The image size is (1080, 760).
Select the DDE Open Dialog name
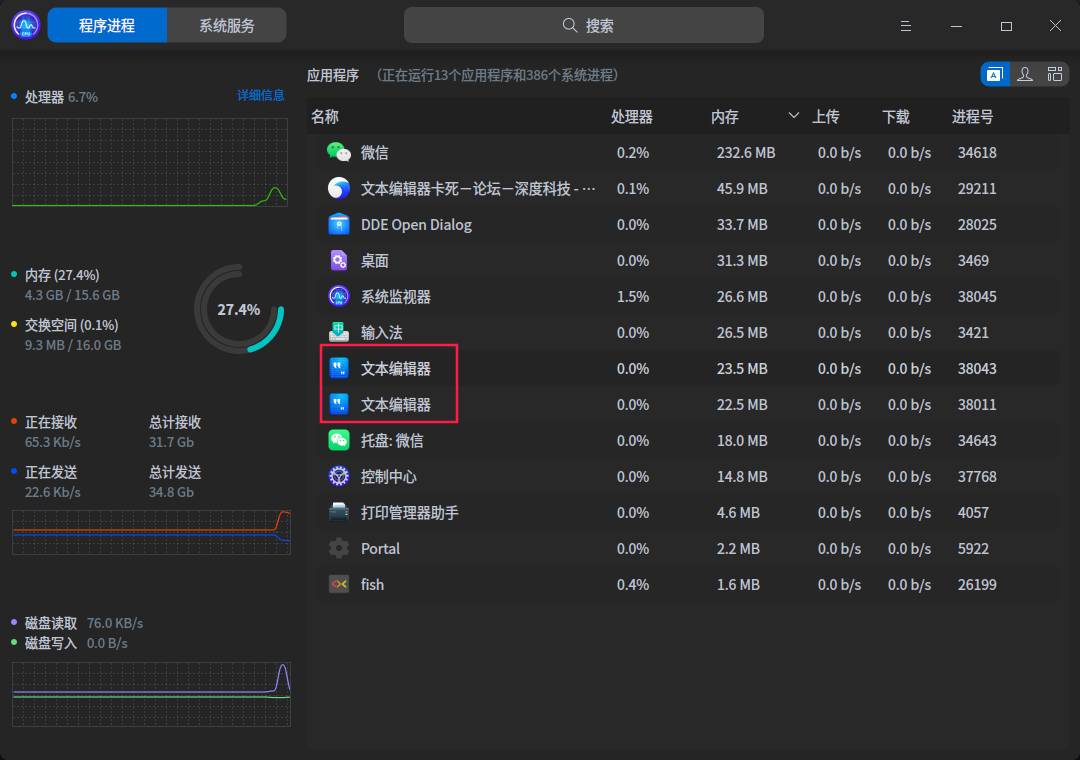(x=416, y=225)
